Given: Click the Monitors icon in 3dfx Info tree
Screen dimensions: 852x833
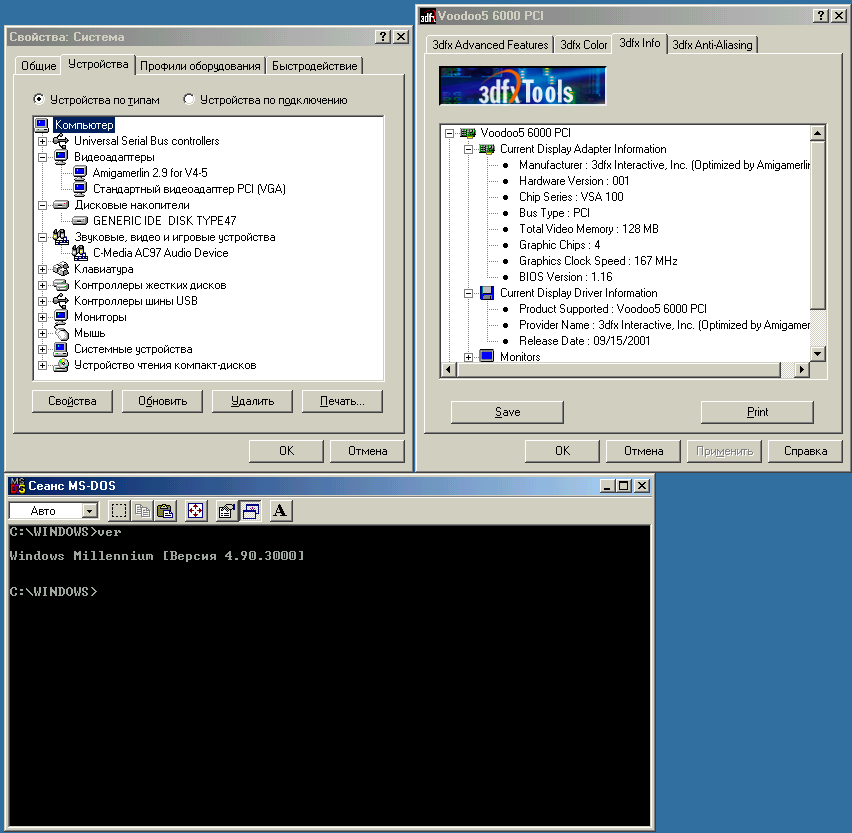Looking at the screenshot, I should [487, 356].
